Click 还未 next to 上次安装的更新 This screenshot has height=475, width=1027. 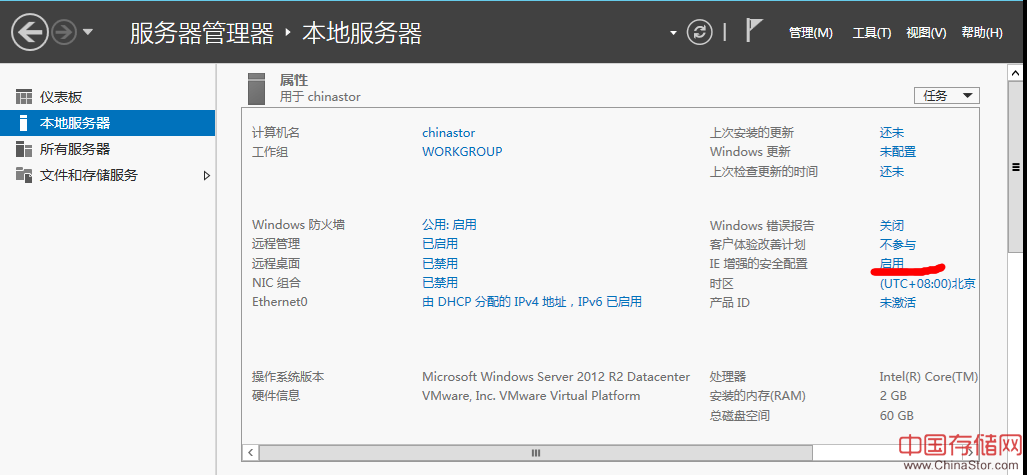click(x=891, y=132)
